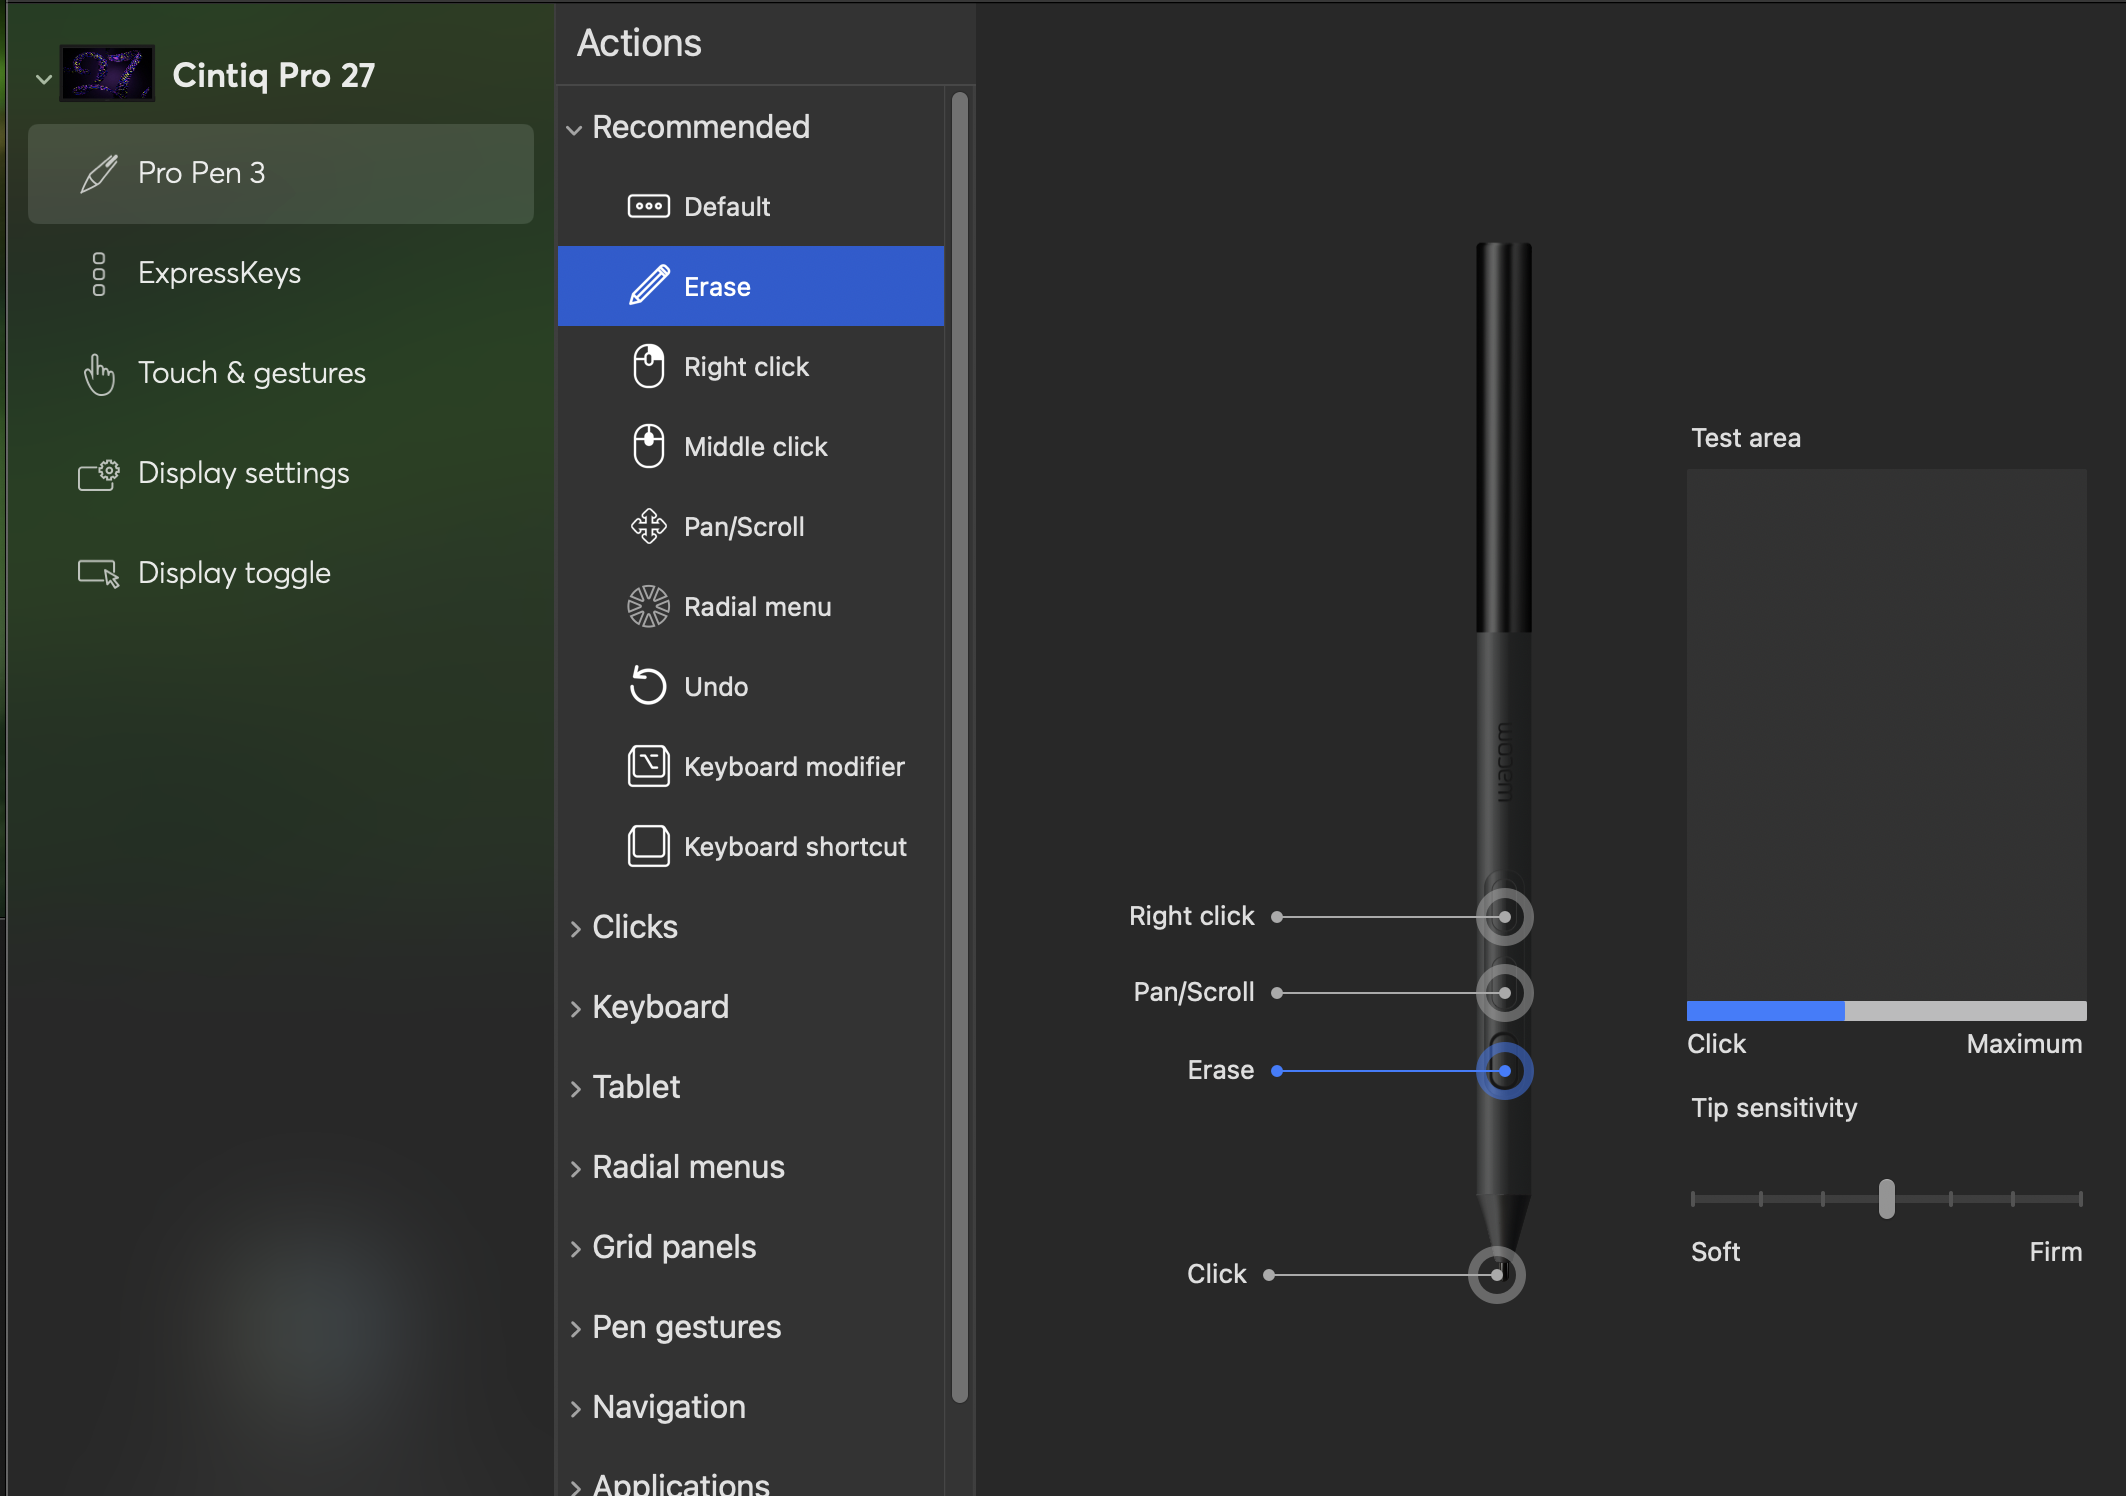
Task: Collapse the Cintiq Pro 27 device chevron
Action: (x=43, y=78)
